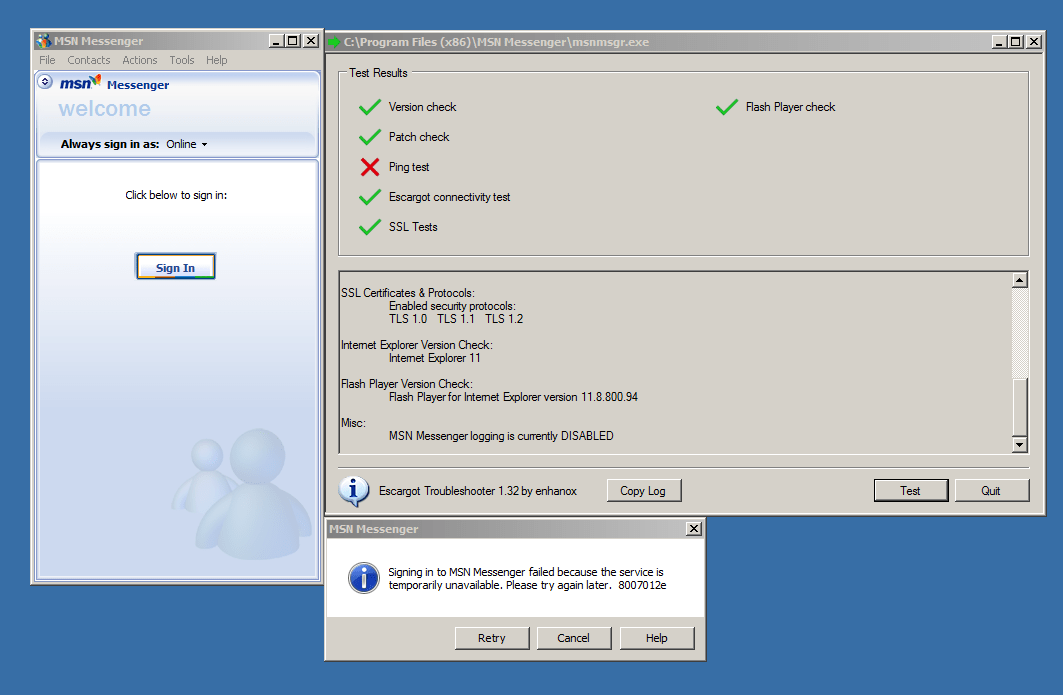Image resolution: width=1063 pixels, height=695 pixels.
Task: Click the 'Escargot connectivity test' label
Action: pyautogui.click(x=449, y=197)
